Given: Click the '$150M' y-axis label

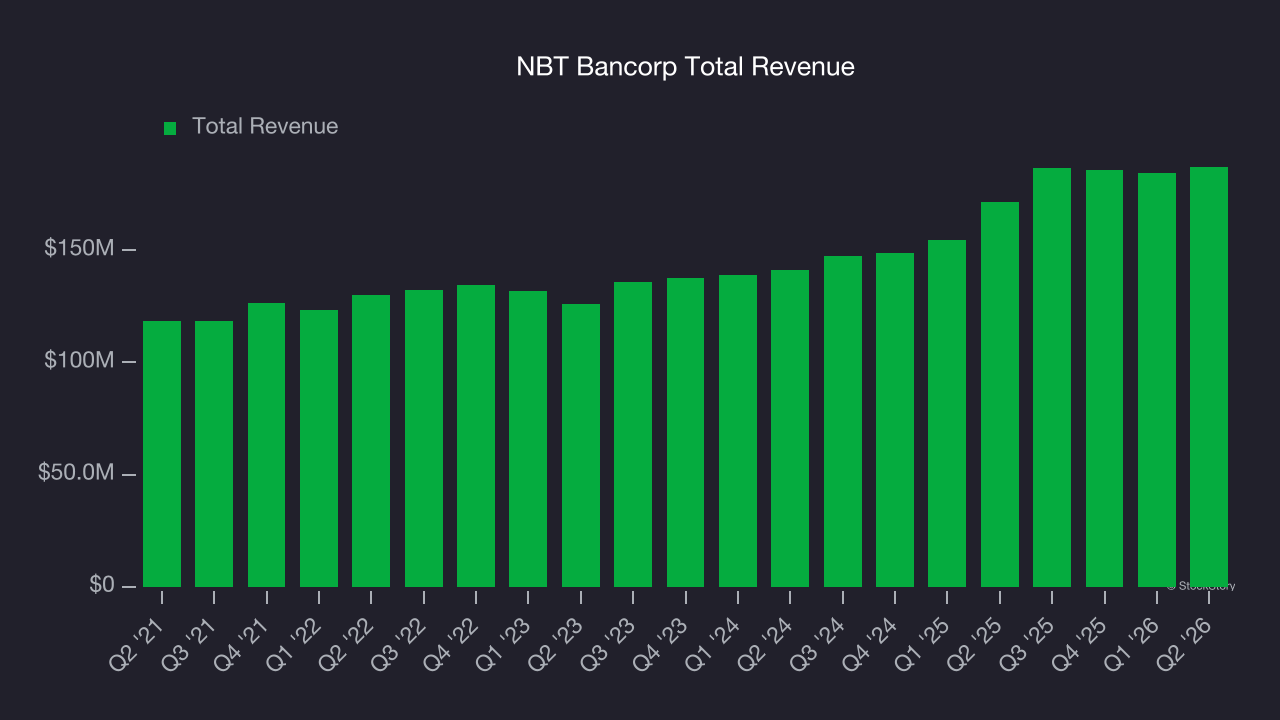Looking at the screenshot, I should pos(79,248).
